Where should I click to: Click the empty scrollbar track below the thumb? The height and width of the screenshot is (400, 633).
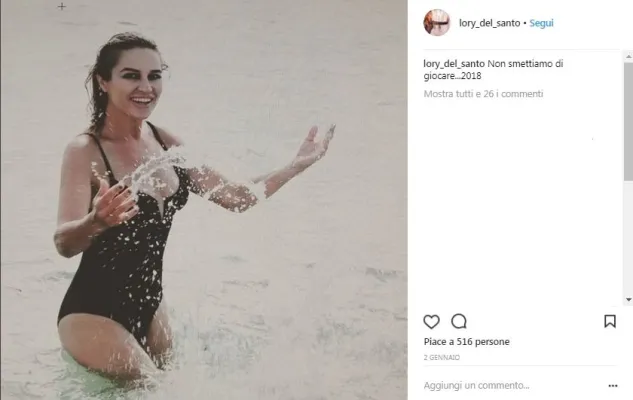[629, 238]
